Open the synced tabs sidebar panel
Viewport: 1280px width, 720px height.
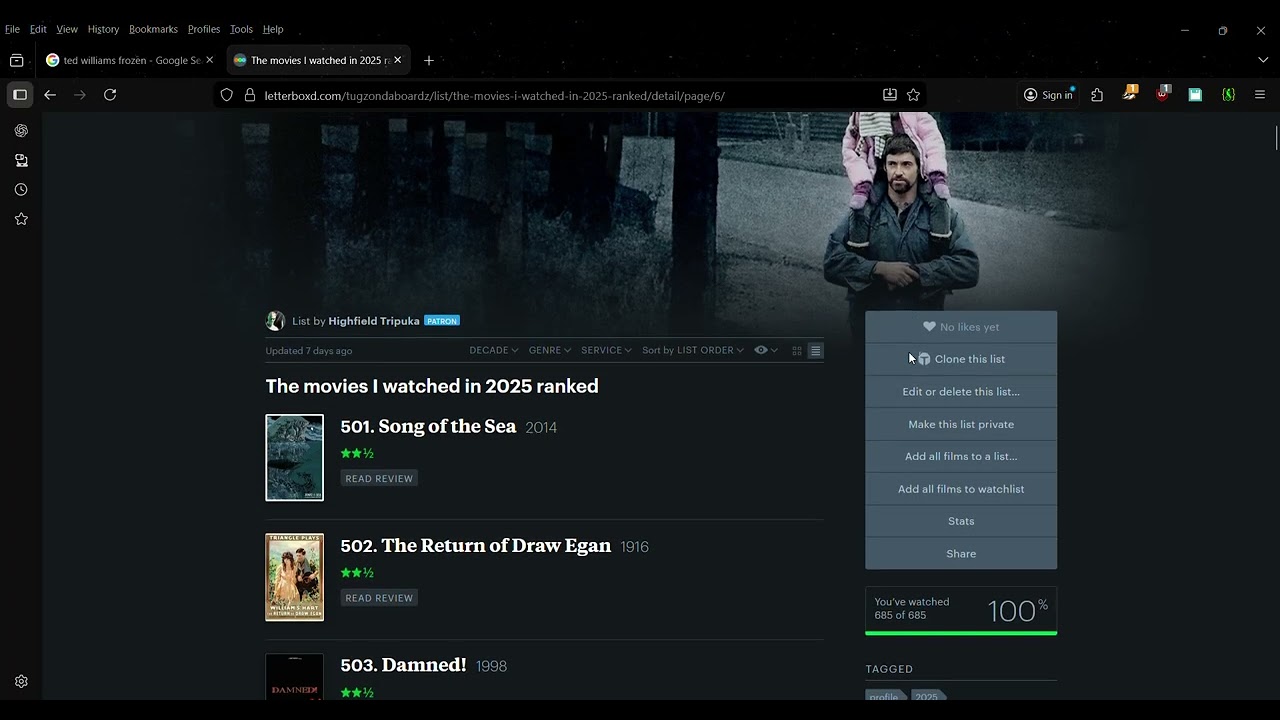[x=21, y=160]
